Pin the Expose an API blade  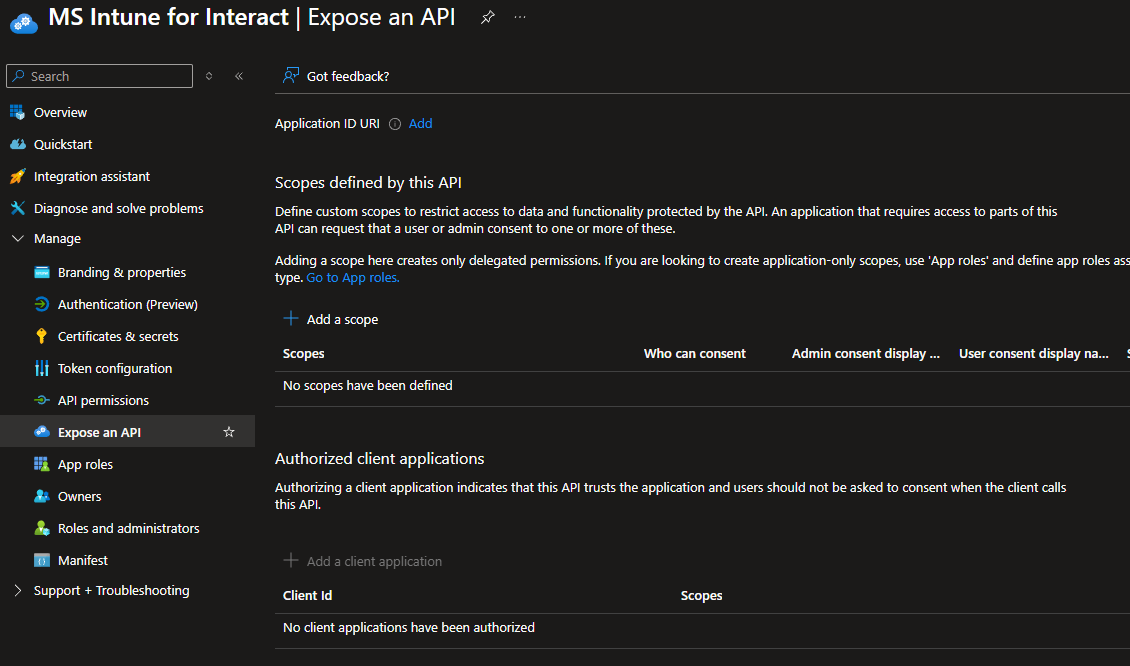pos(488,17)
